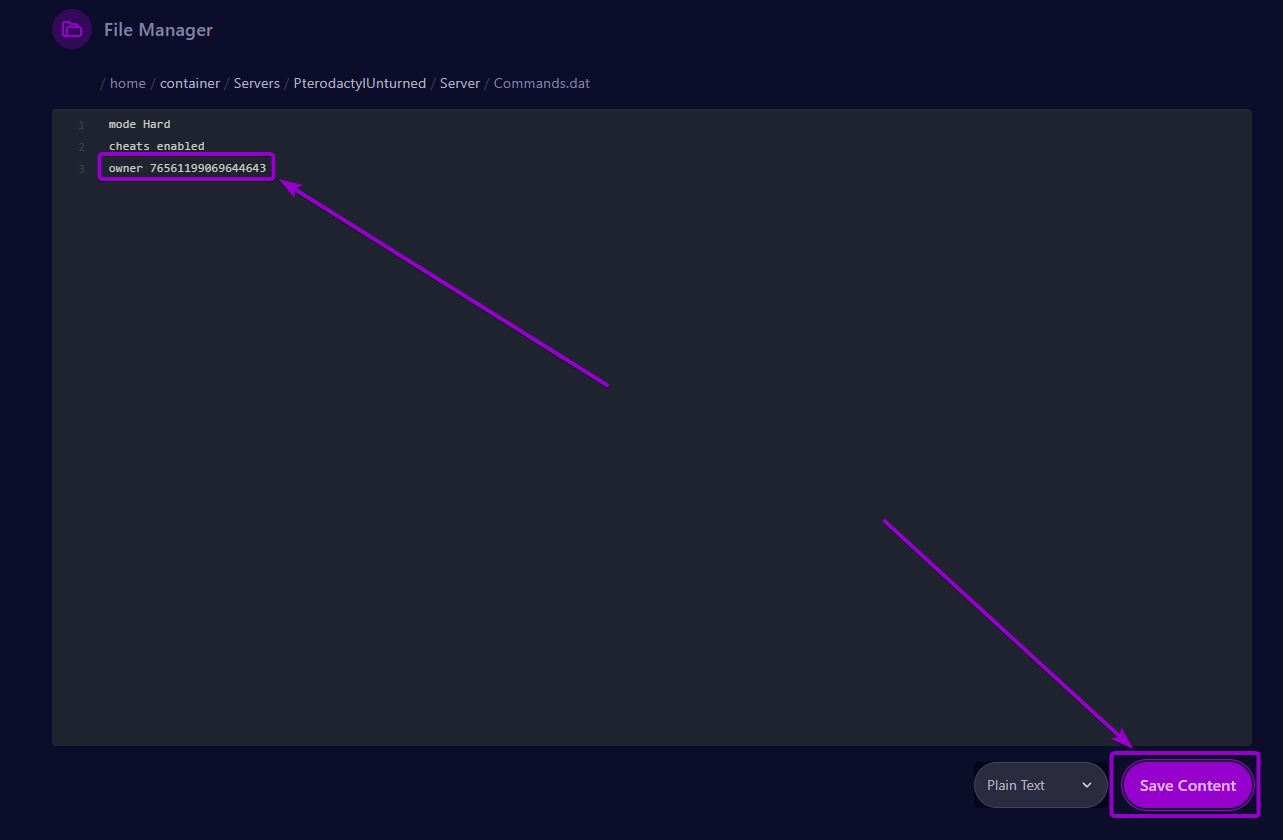This screenshot has height=840, width=1283.
Task: Select line number 2 in the gutter
Action: tap(81, 147)
